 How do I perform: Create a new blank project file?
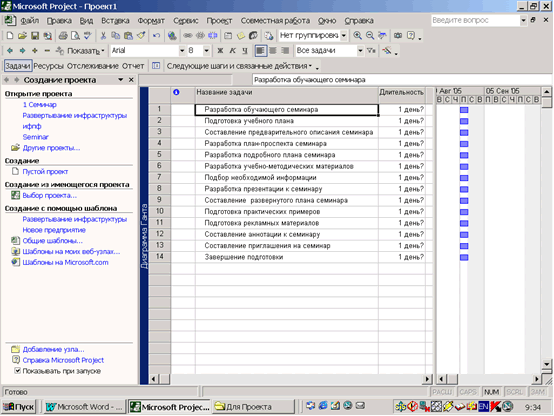(x=10, y=35)
